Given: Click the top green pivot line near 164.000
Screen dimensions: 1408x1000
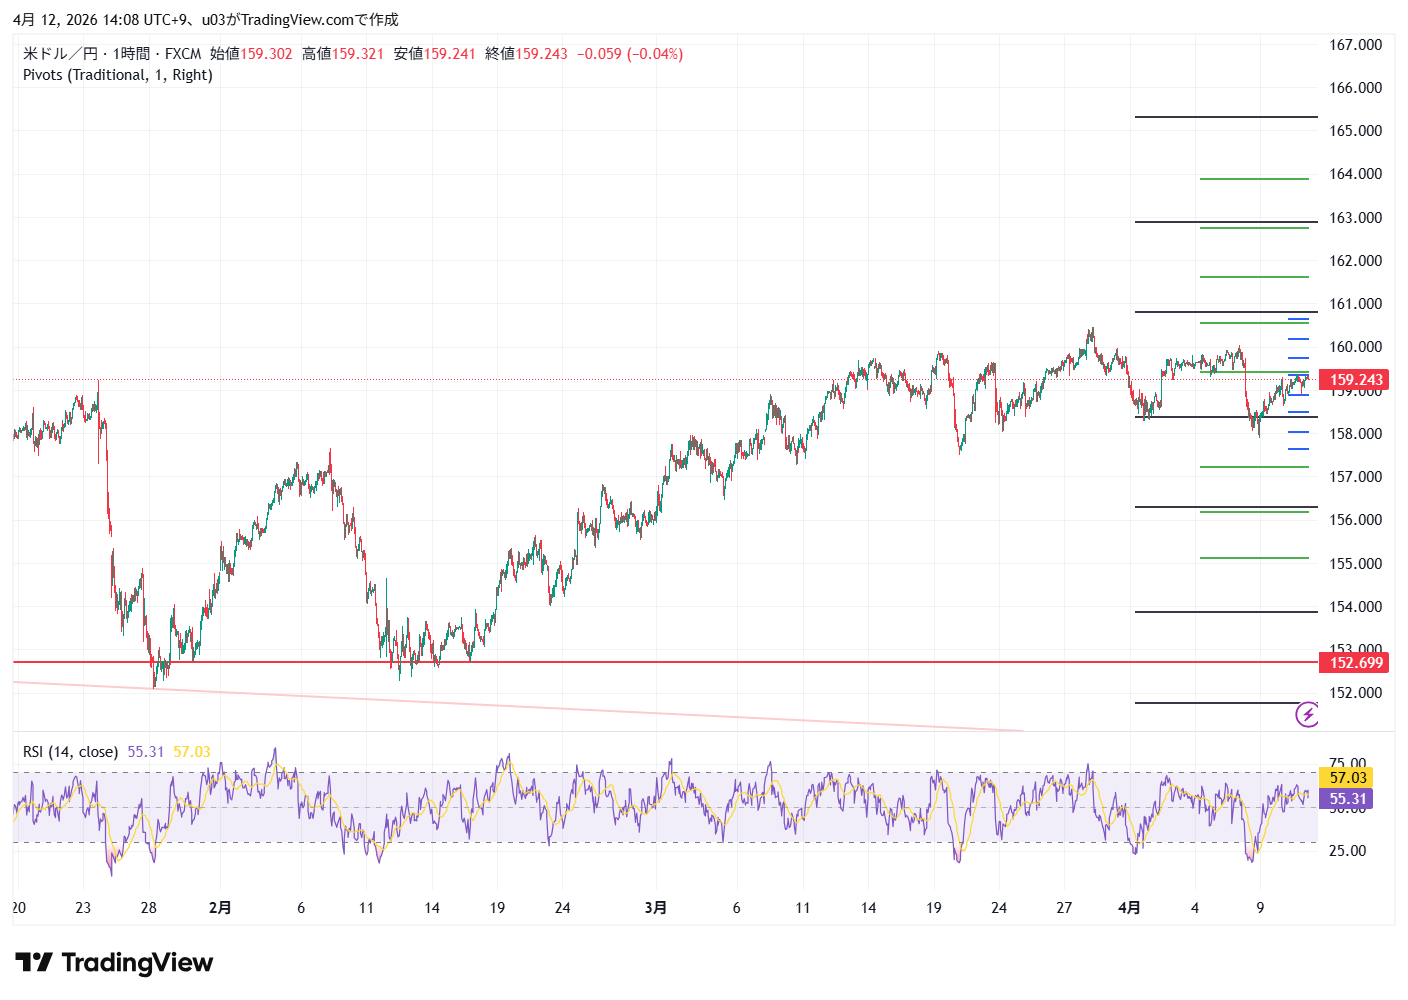Looking at the screenshot, I should click(x=1254, y=179).
